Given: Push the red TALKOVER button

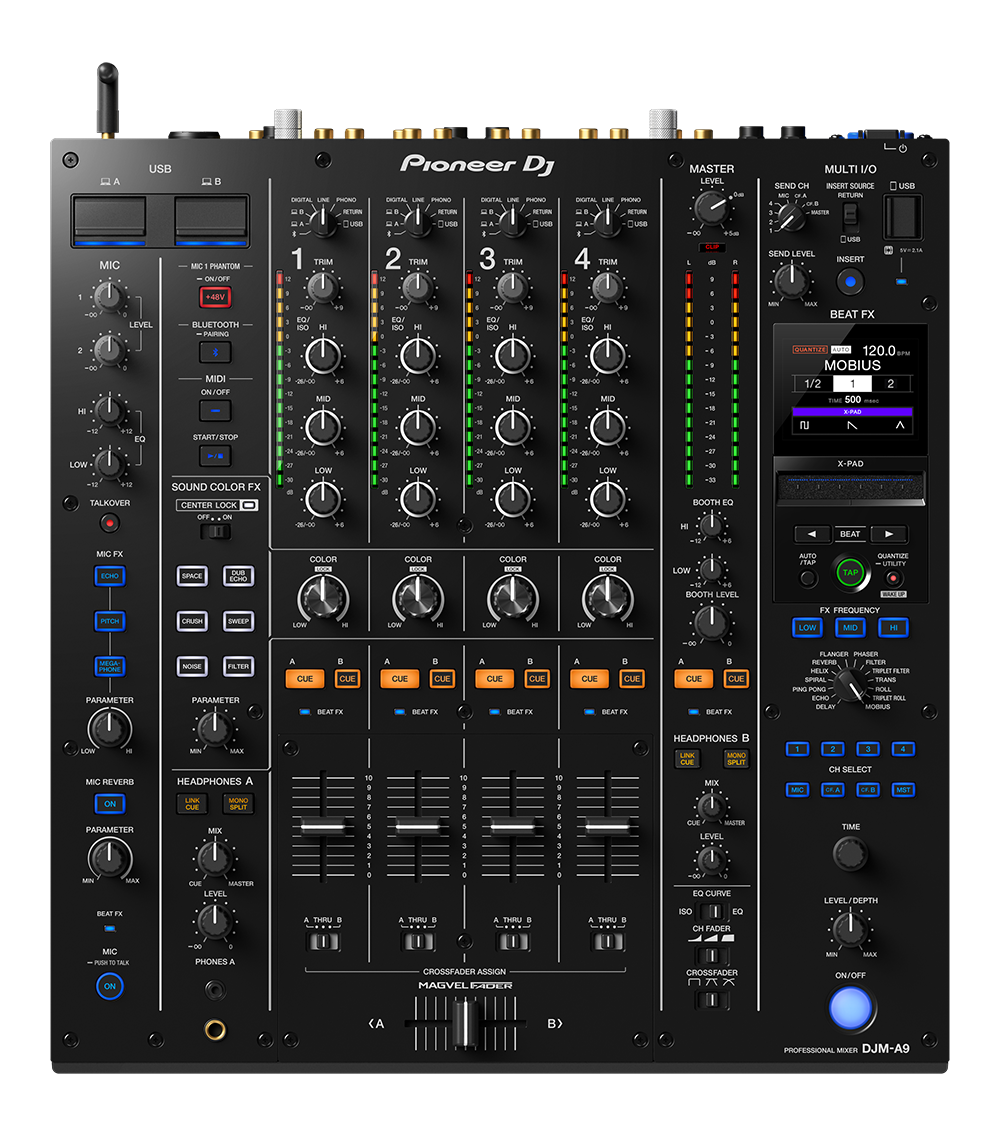Looking at the screenshot, I should click(109, 522).
